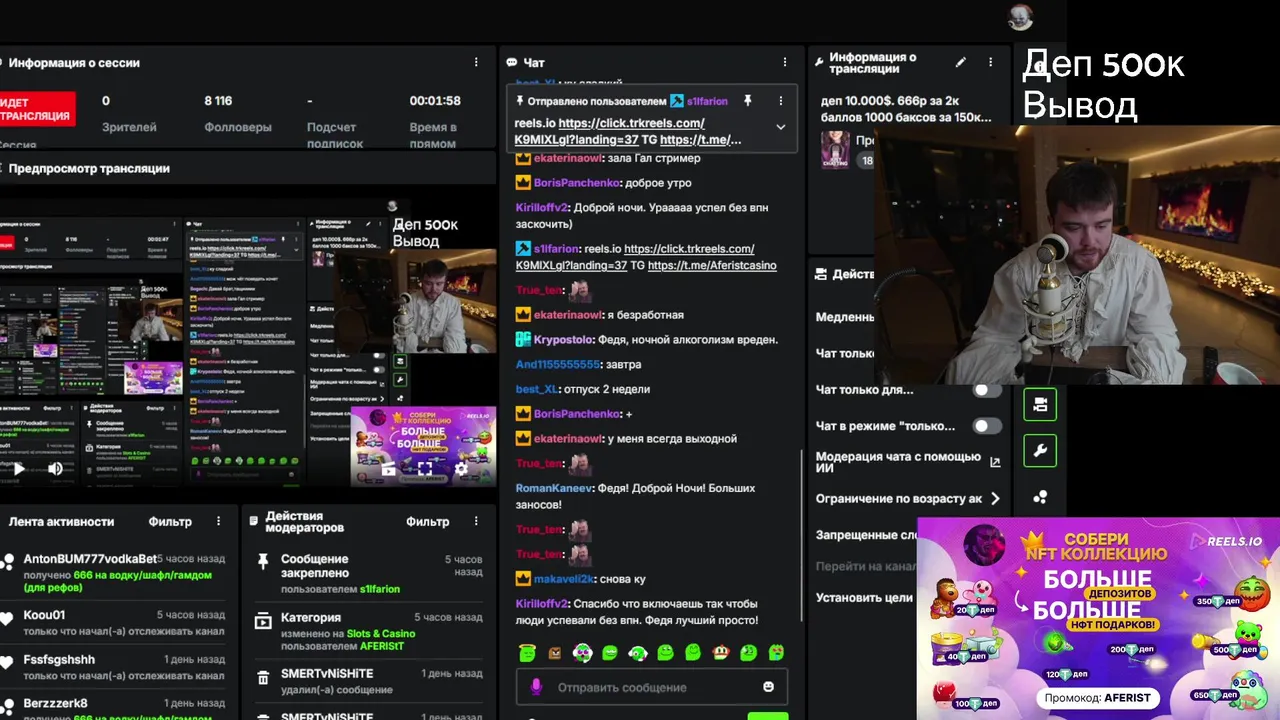Select the halo green emote
This screenshot has width=1280, height=720.
[x=527, y=653]
